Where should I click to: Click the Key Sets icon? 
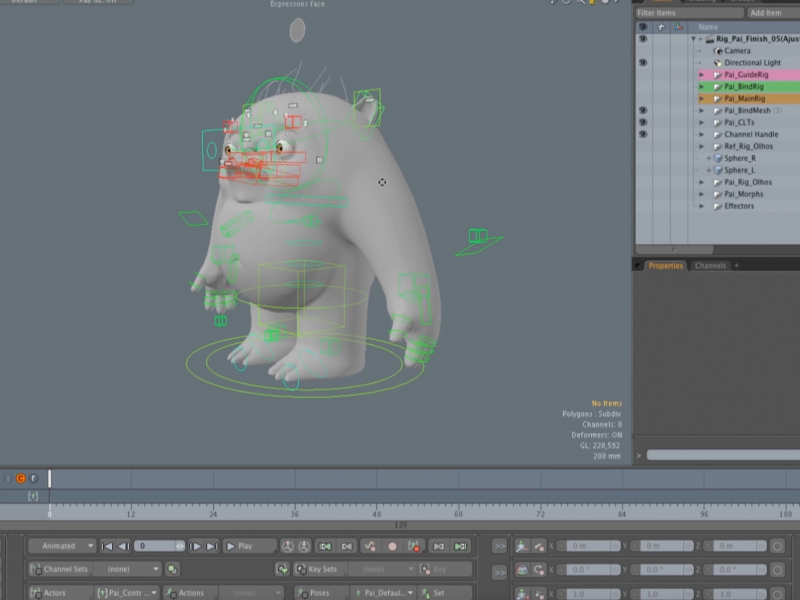click(301, 569)
